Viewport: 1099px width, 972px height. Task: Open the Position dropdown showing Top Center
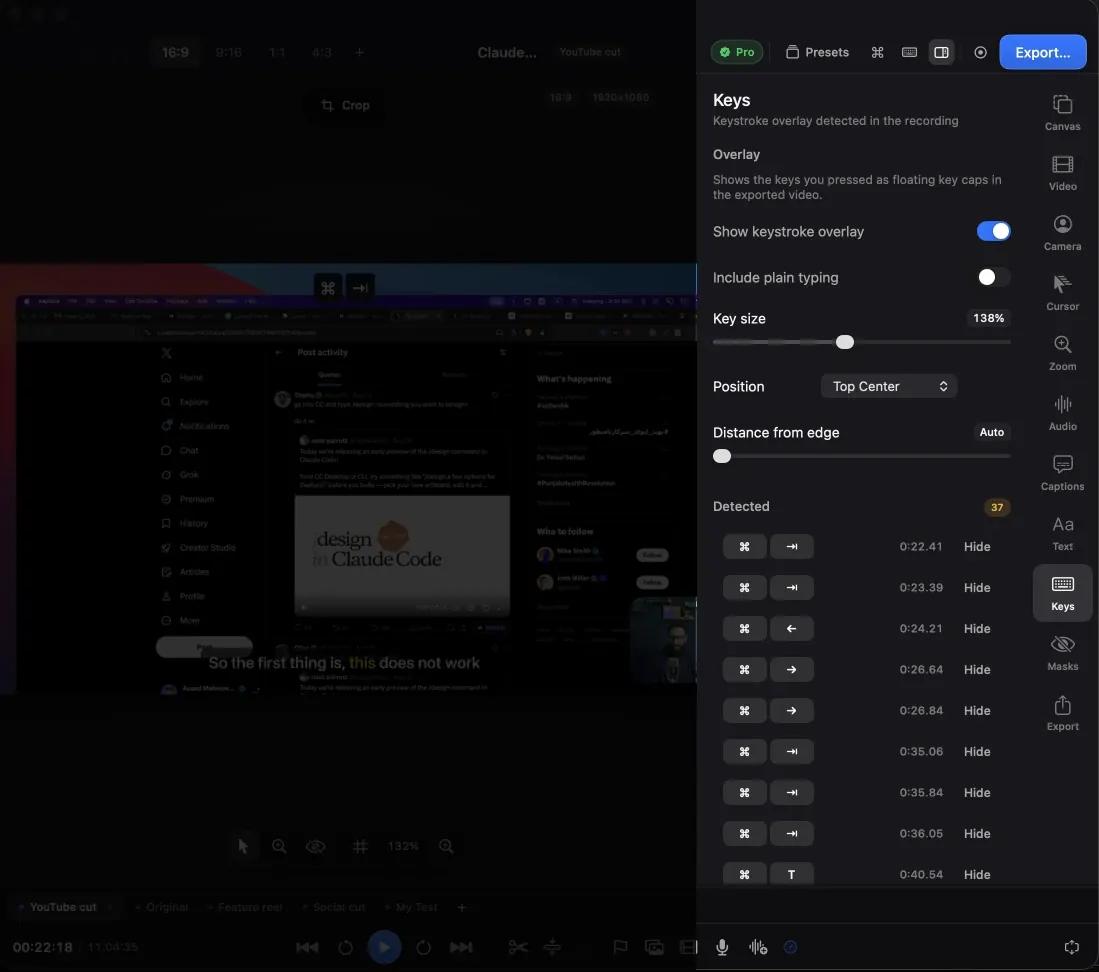889,386
